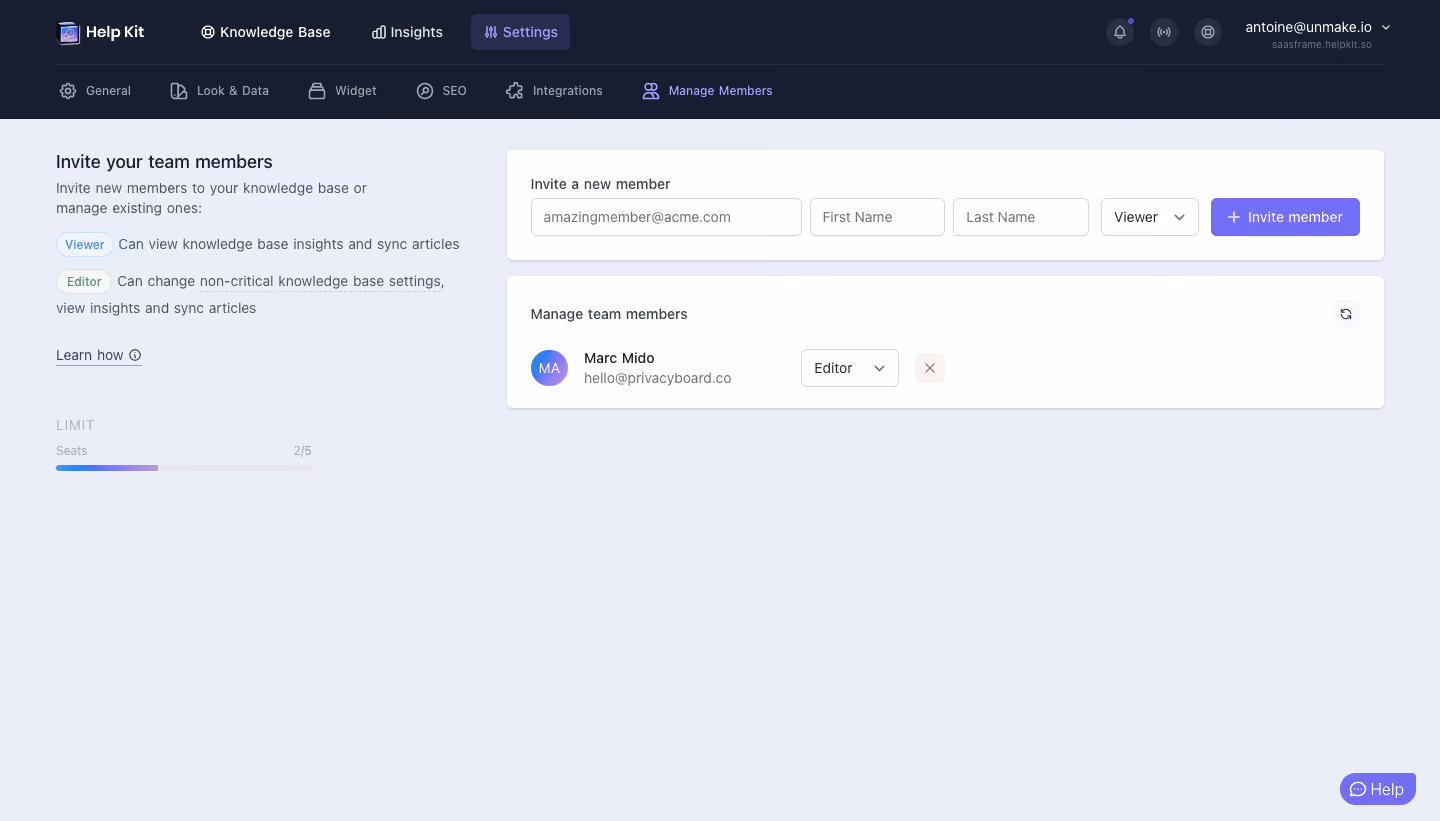The width and height of the screenshot is (1440, 821).
Task: Focus the First Name field
Action: [877, 217]
